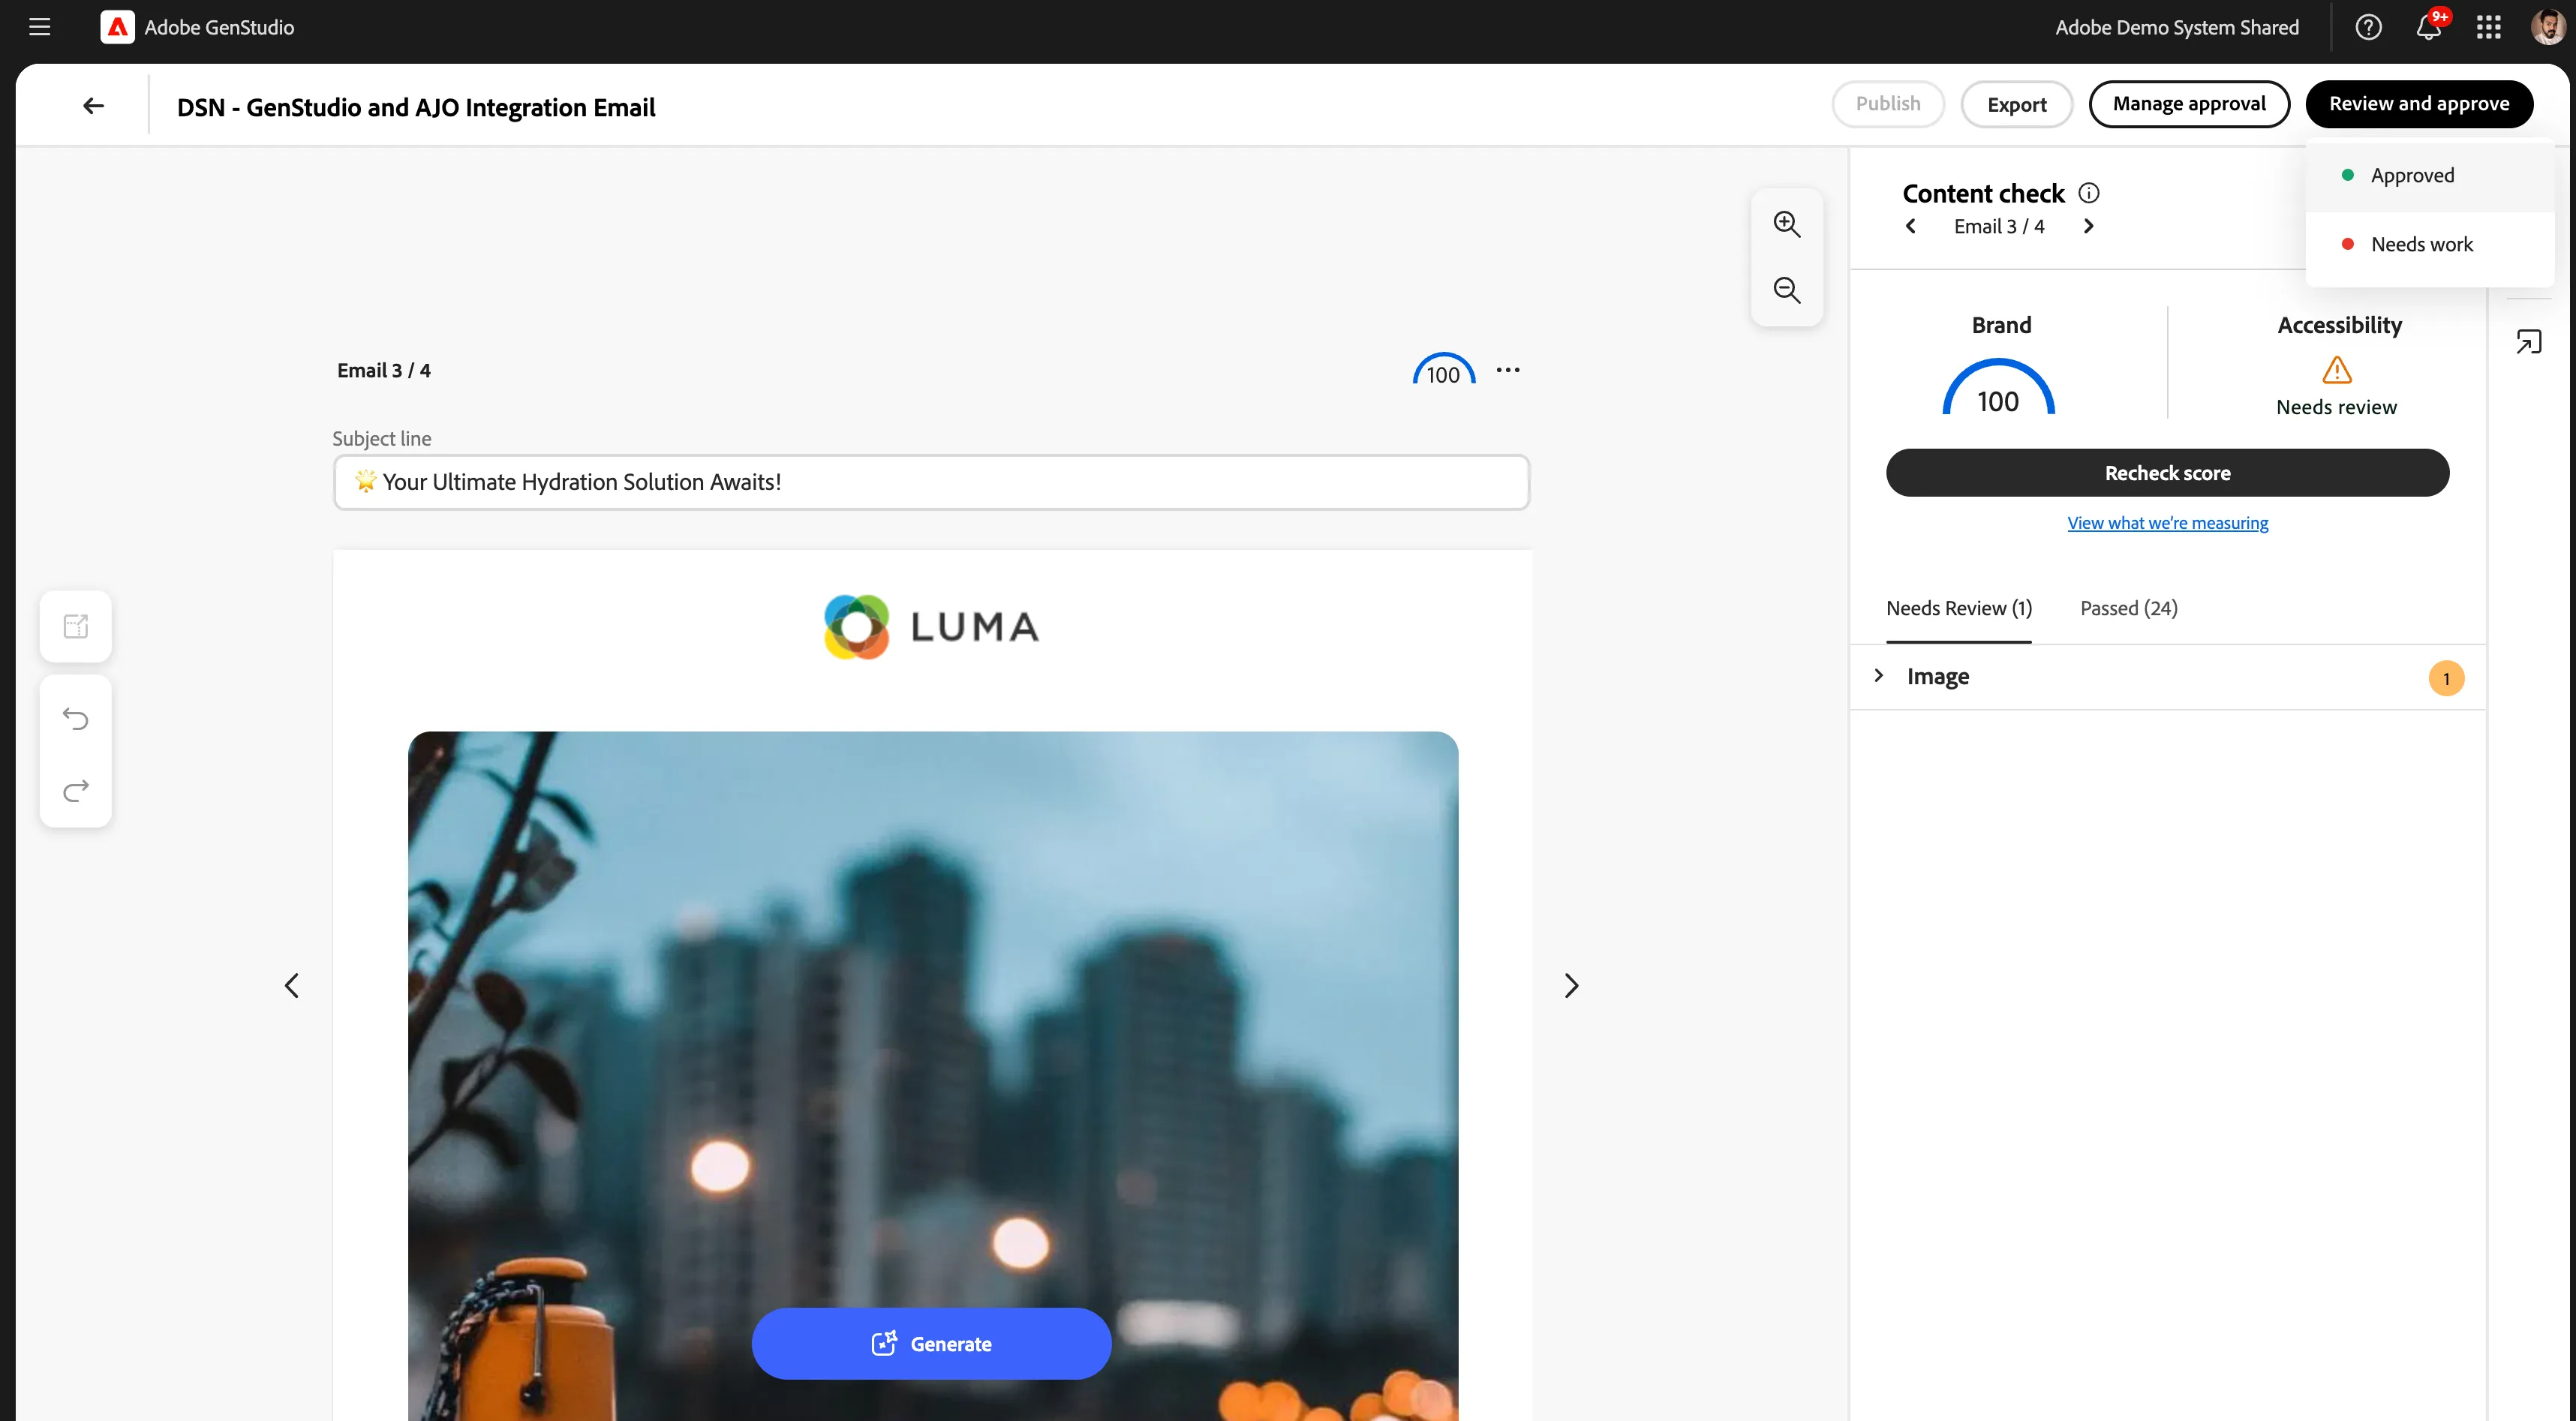Select Approved status option
This screenshot has width=2576, height=1421.
coord(2430,176)
